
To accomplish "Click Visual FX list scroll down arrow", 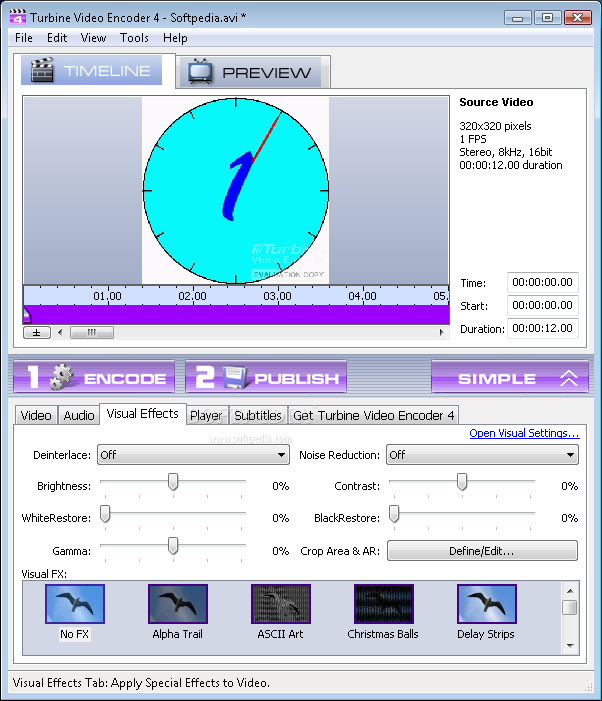I will click(570, 645).
